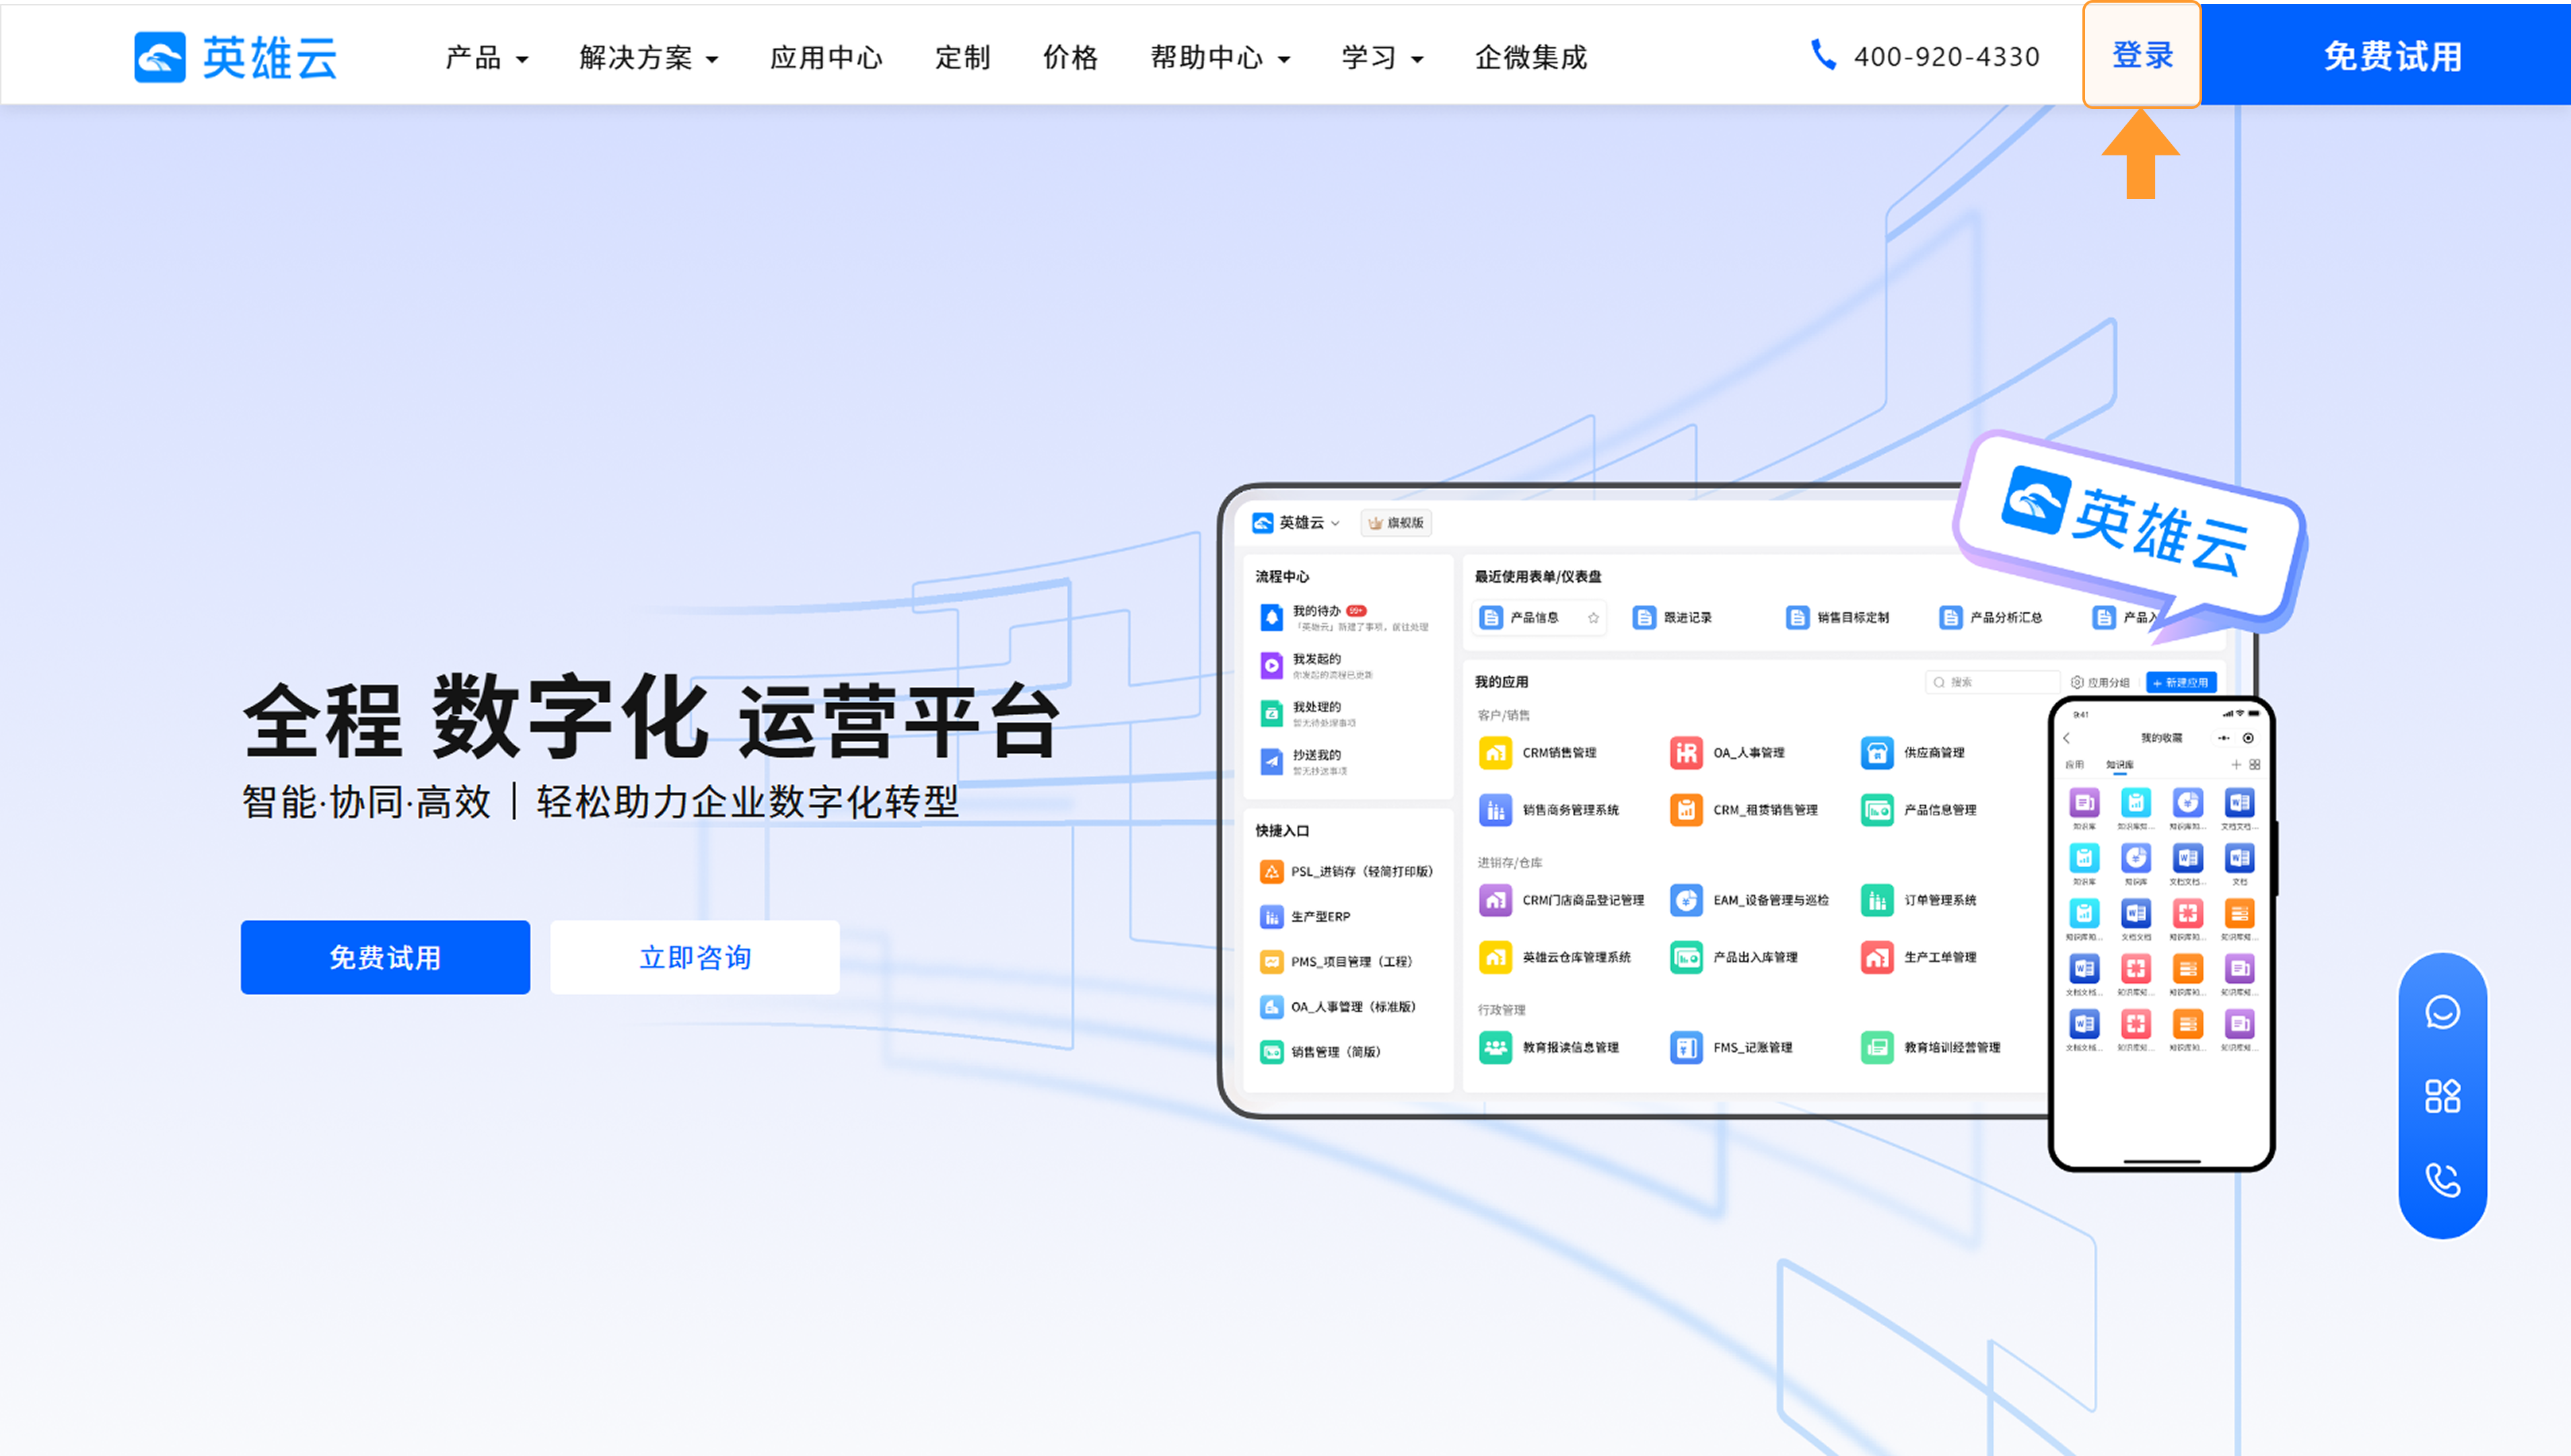
Task: Click the OA_人事管理 app icon in the dashboard preview
Action: click(1686, 752)
